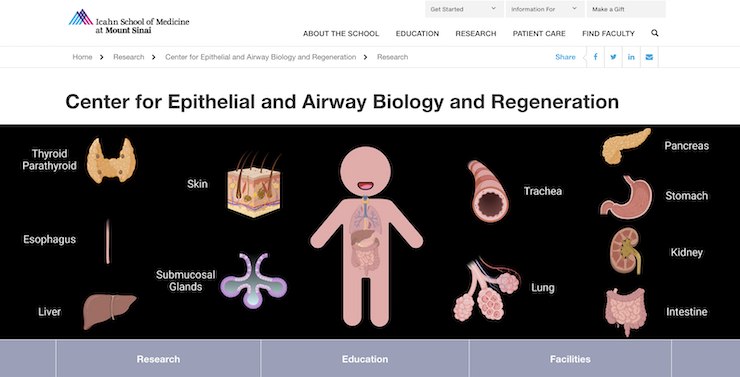Open the Icahn School of Medicine logo
Screen dimensions: 740x377
[129, 21]
